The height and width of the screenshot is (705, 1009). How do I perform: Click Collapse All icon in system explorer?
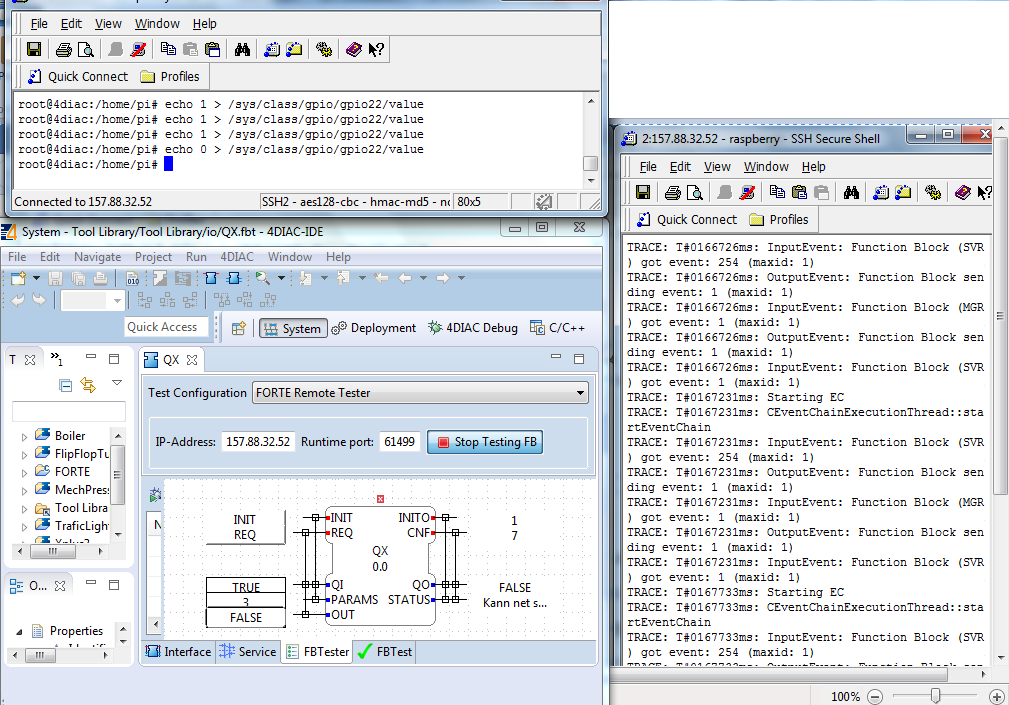[65, 385]
